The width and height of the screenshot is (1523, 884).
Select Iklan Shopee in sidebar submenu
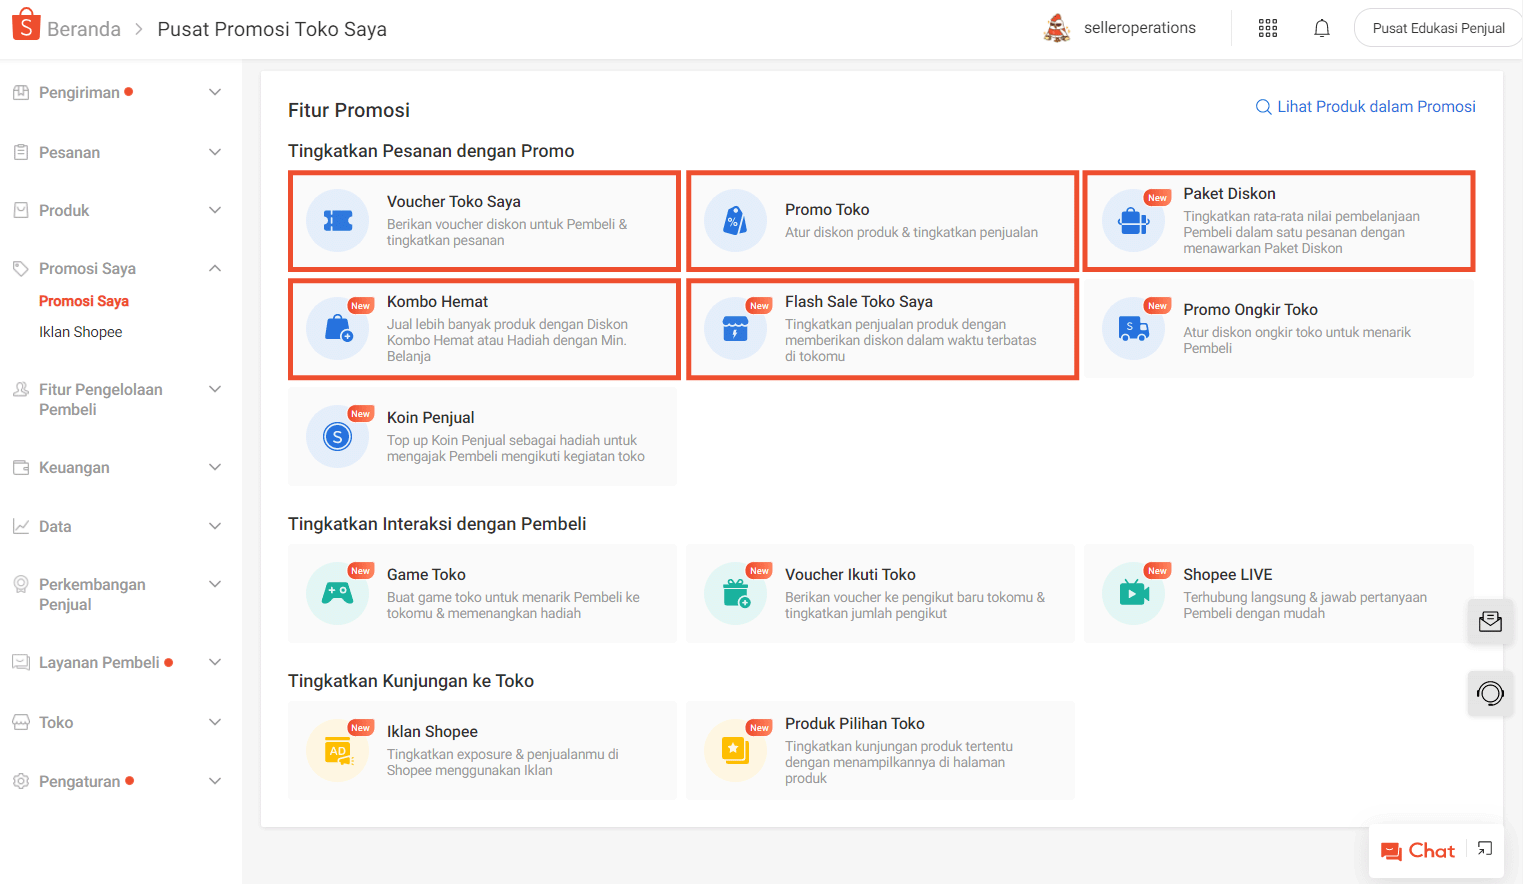coord(81,332)
